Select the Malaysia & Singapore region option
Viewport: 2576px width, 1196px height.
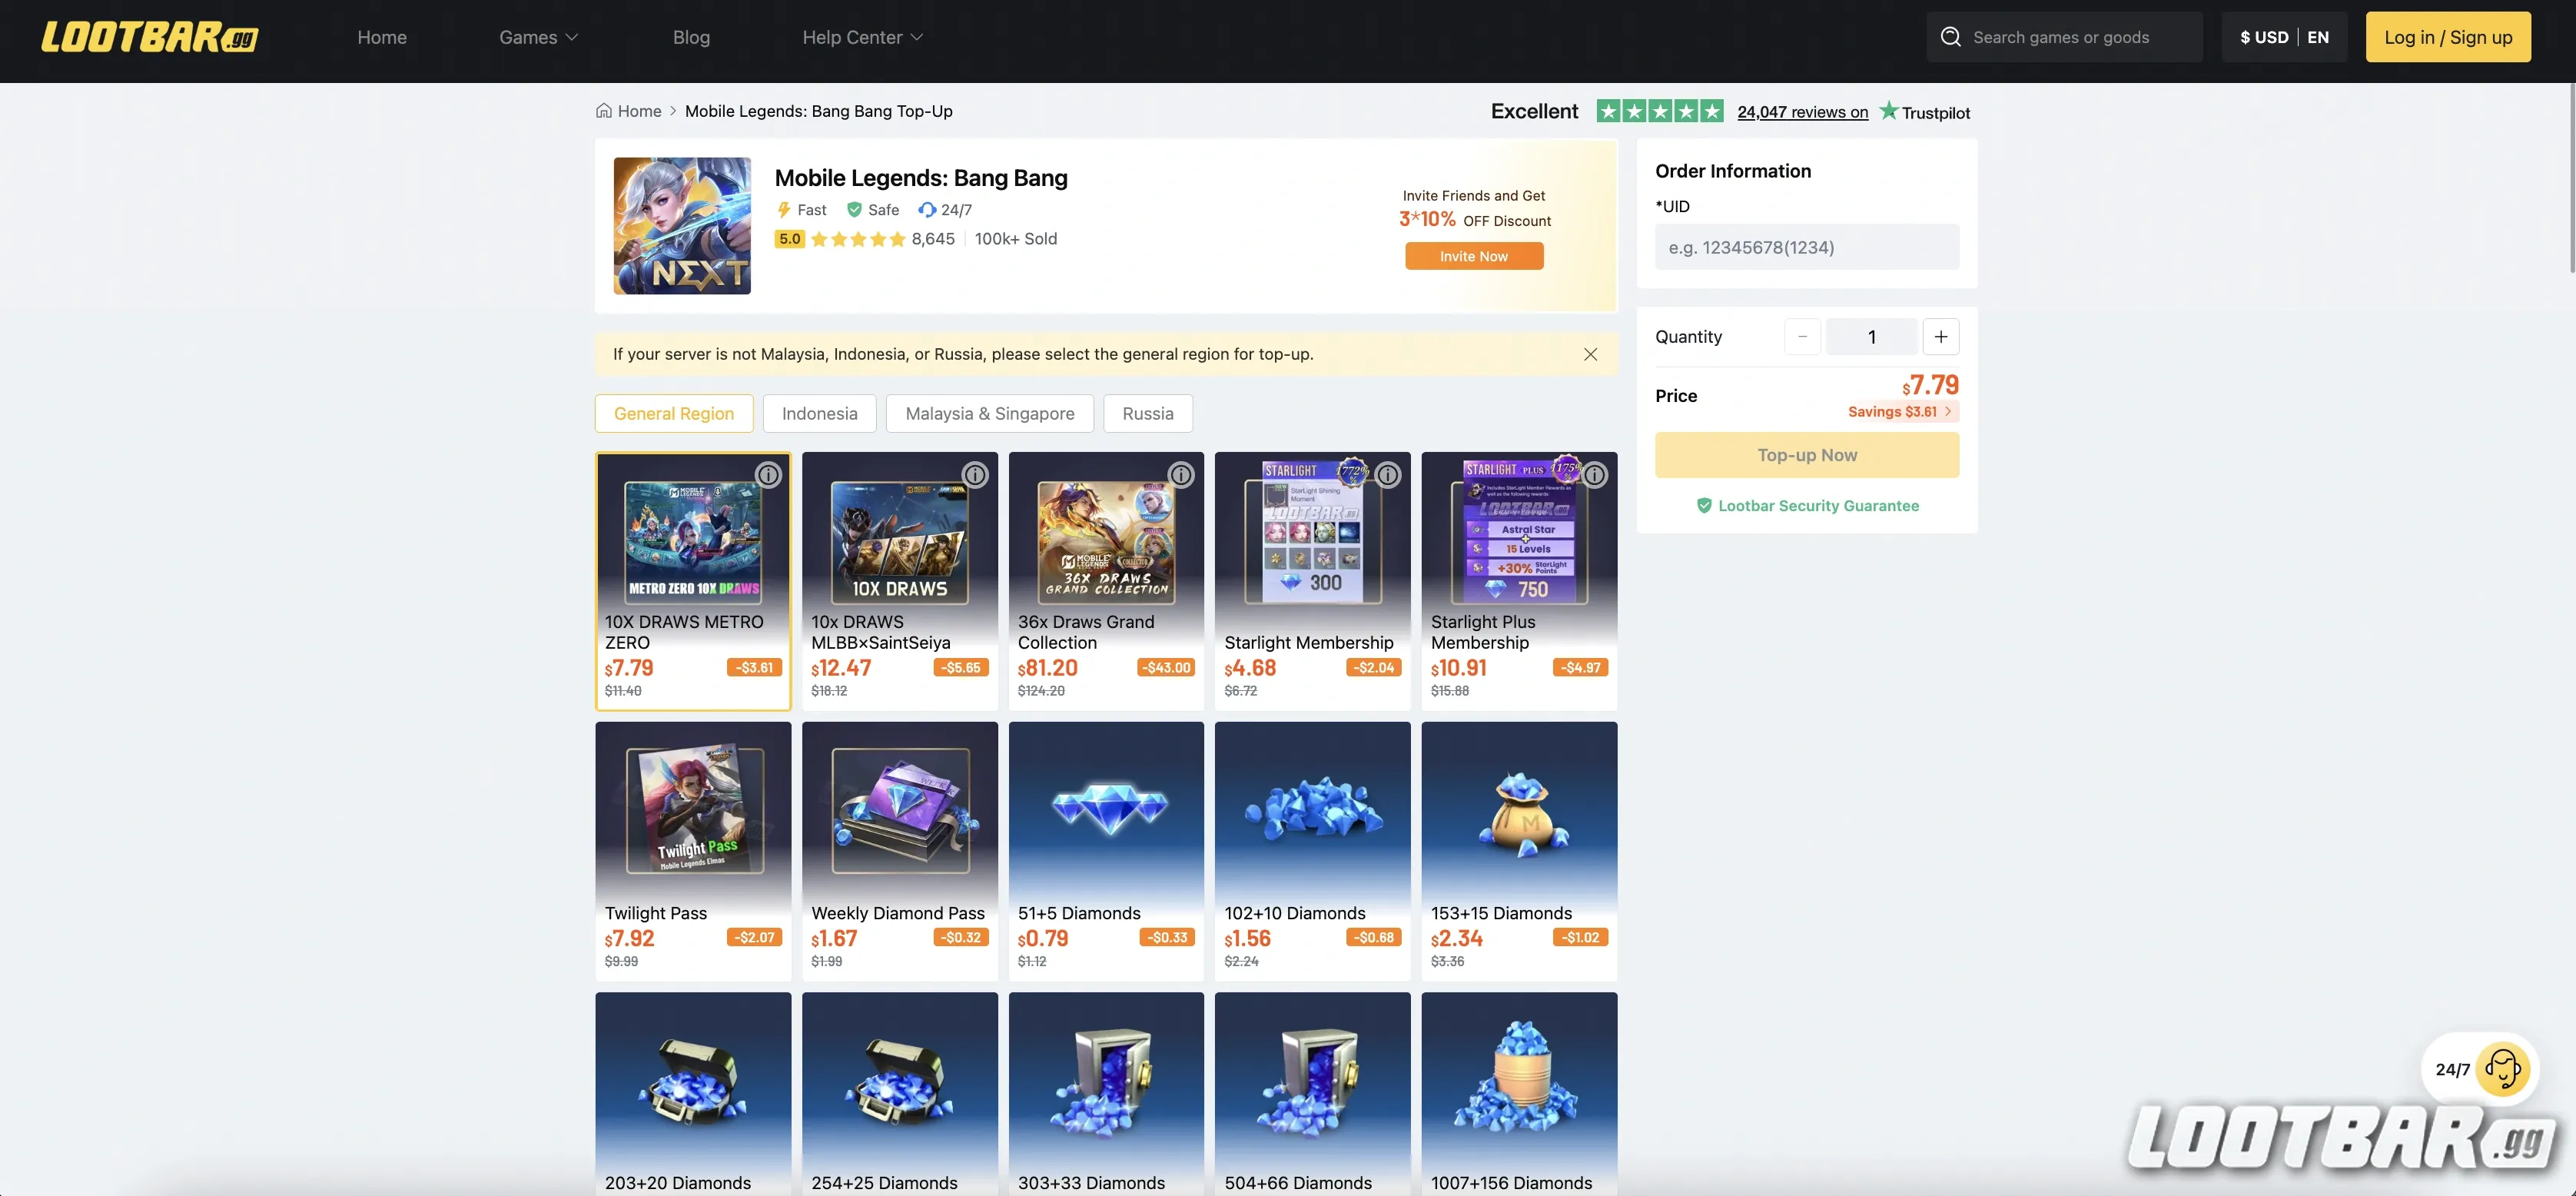(989, 413)
